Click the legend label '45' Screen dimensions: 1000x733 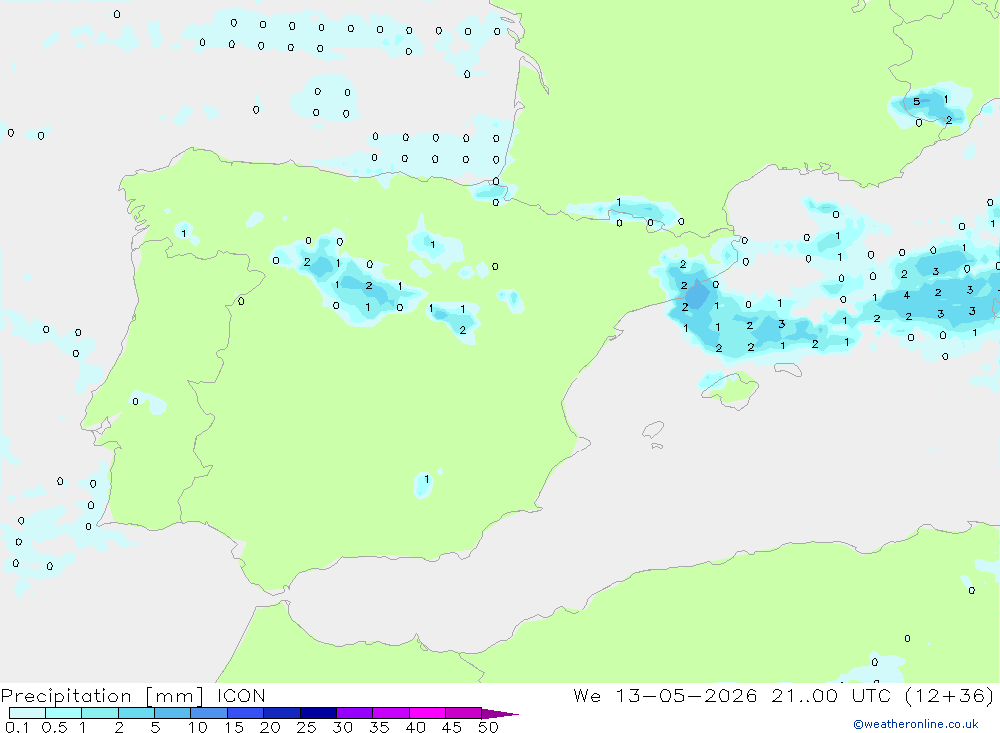click(452, 727)
